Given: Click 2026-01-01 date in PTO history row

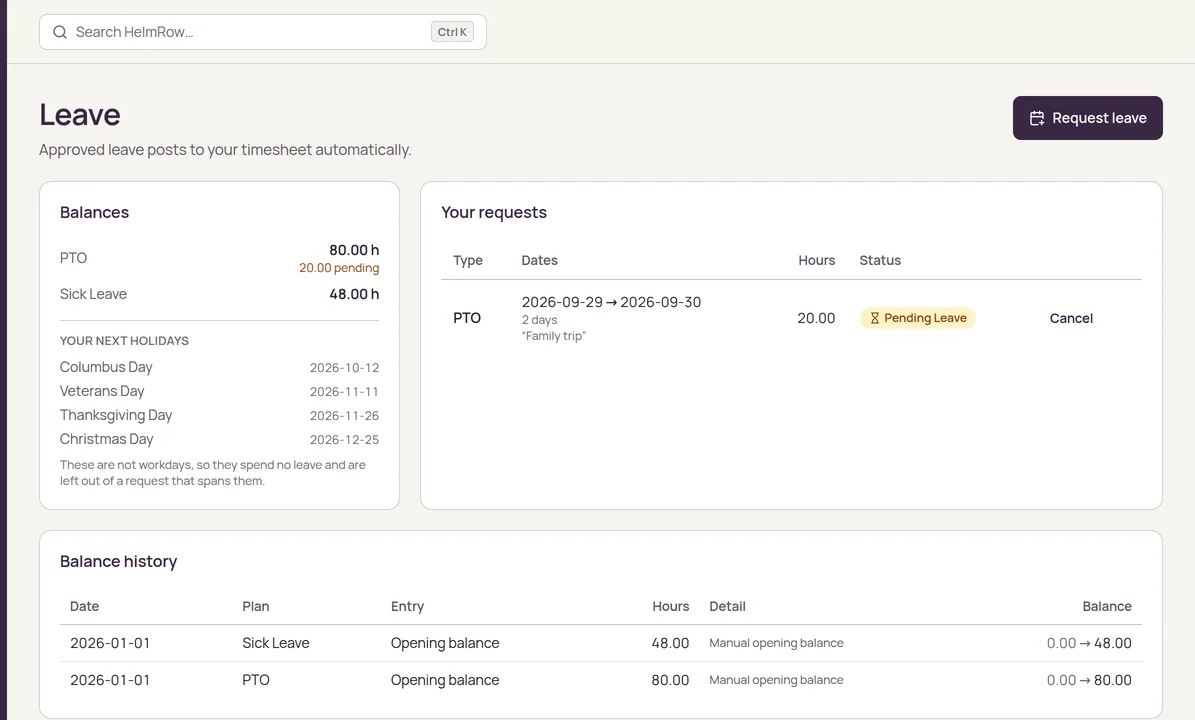Looking at the screenshot, I should coord(110,680).
